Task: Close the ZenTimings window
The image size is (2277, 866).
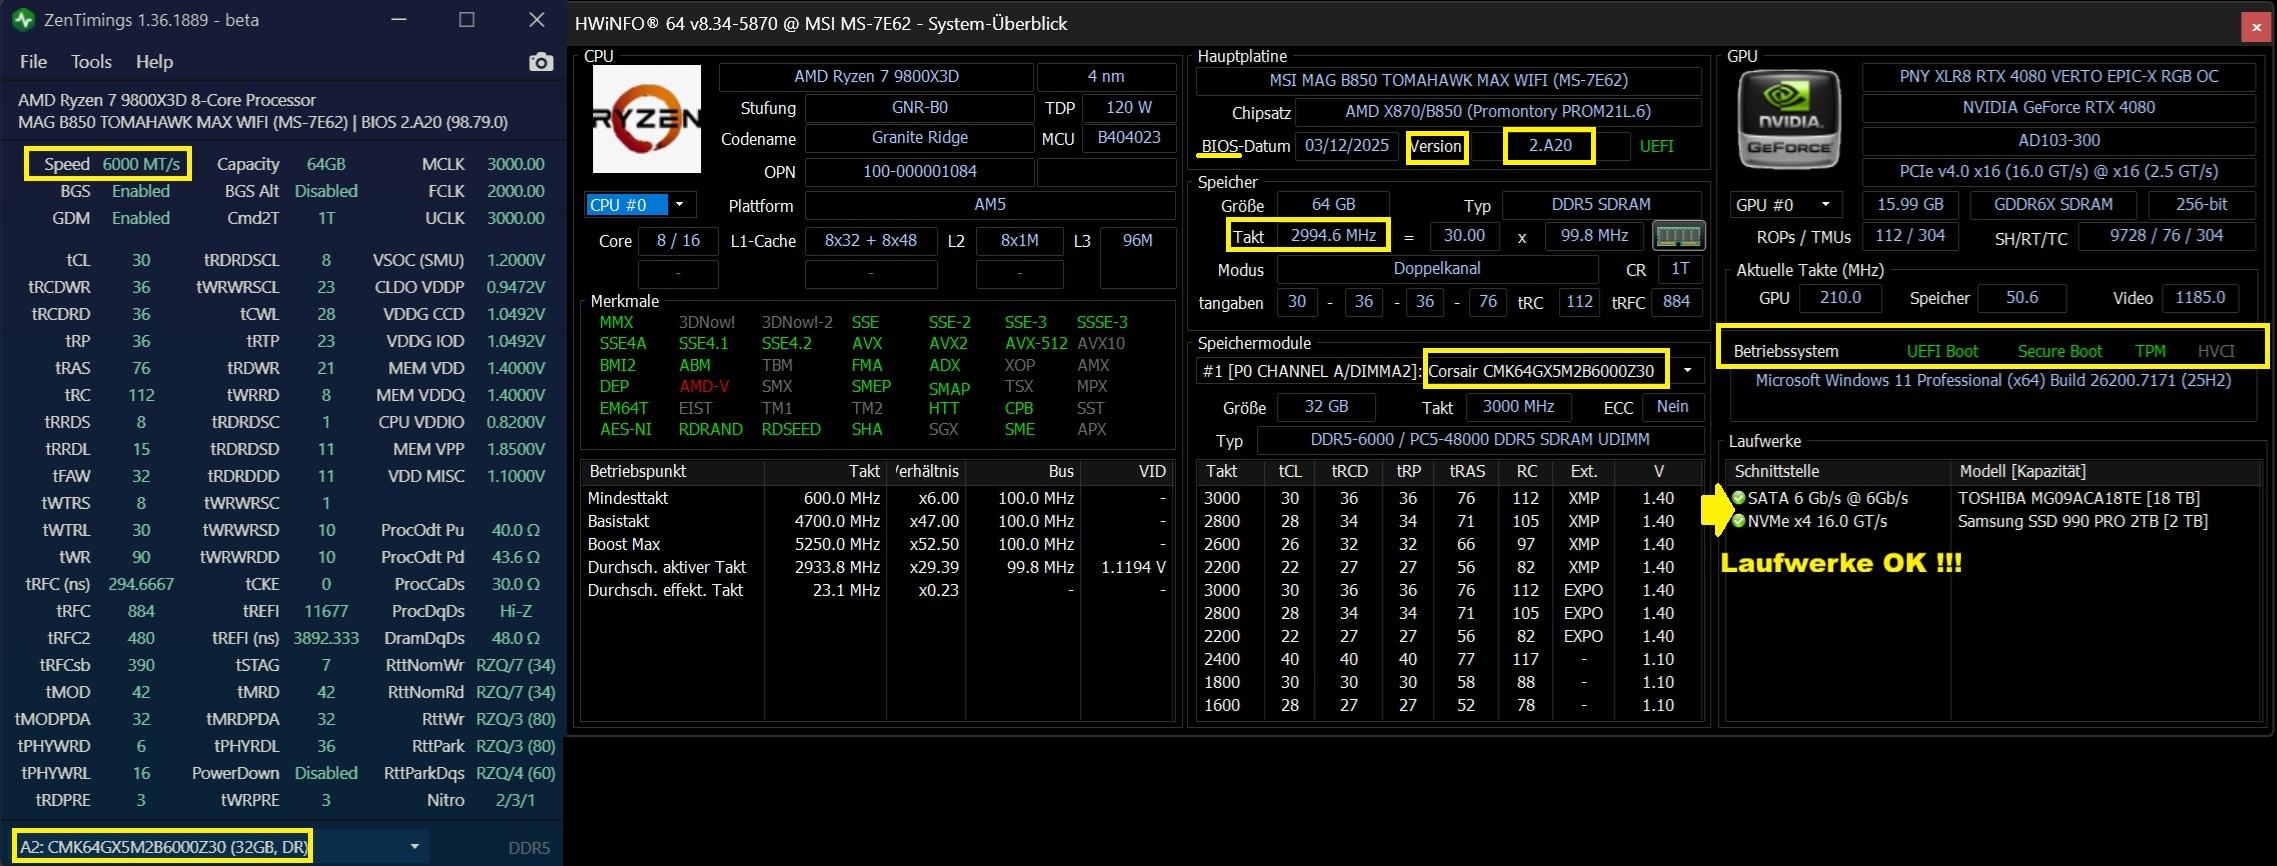Action: (x=537, y=20)
